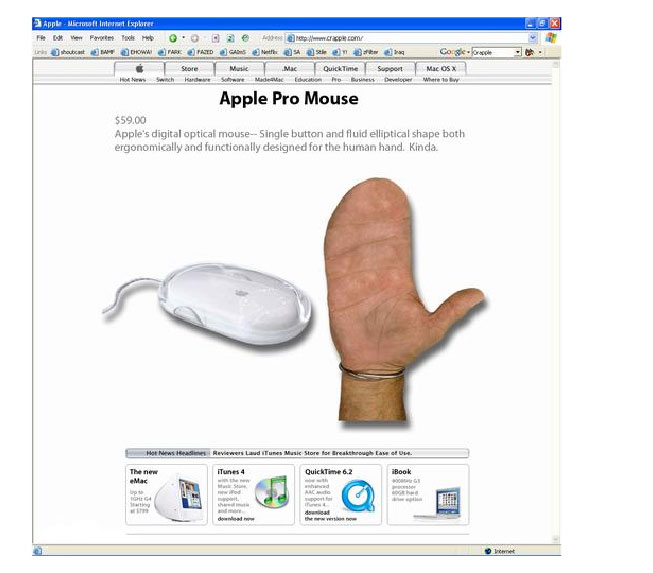Click the Stop toolbar icon

(x=215, y=38)
